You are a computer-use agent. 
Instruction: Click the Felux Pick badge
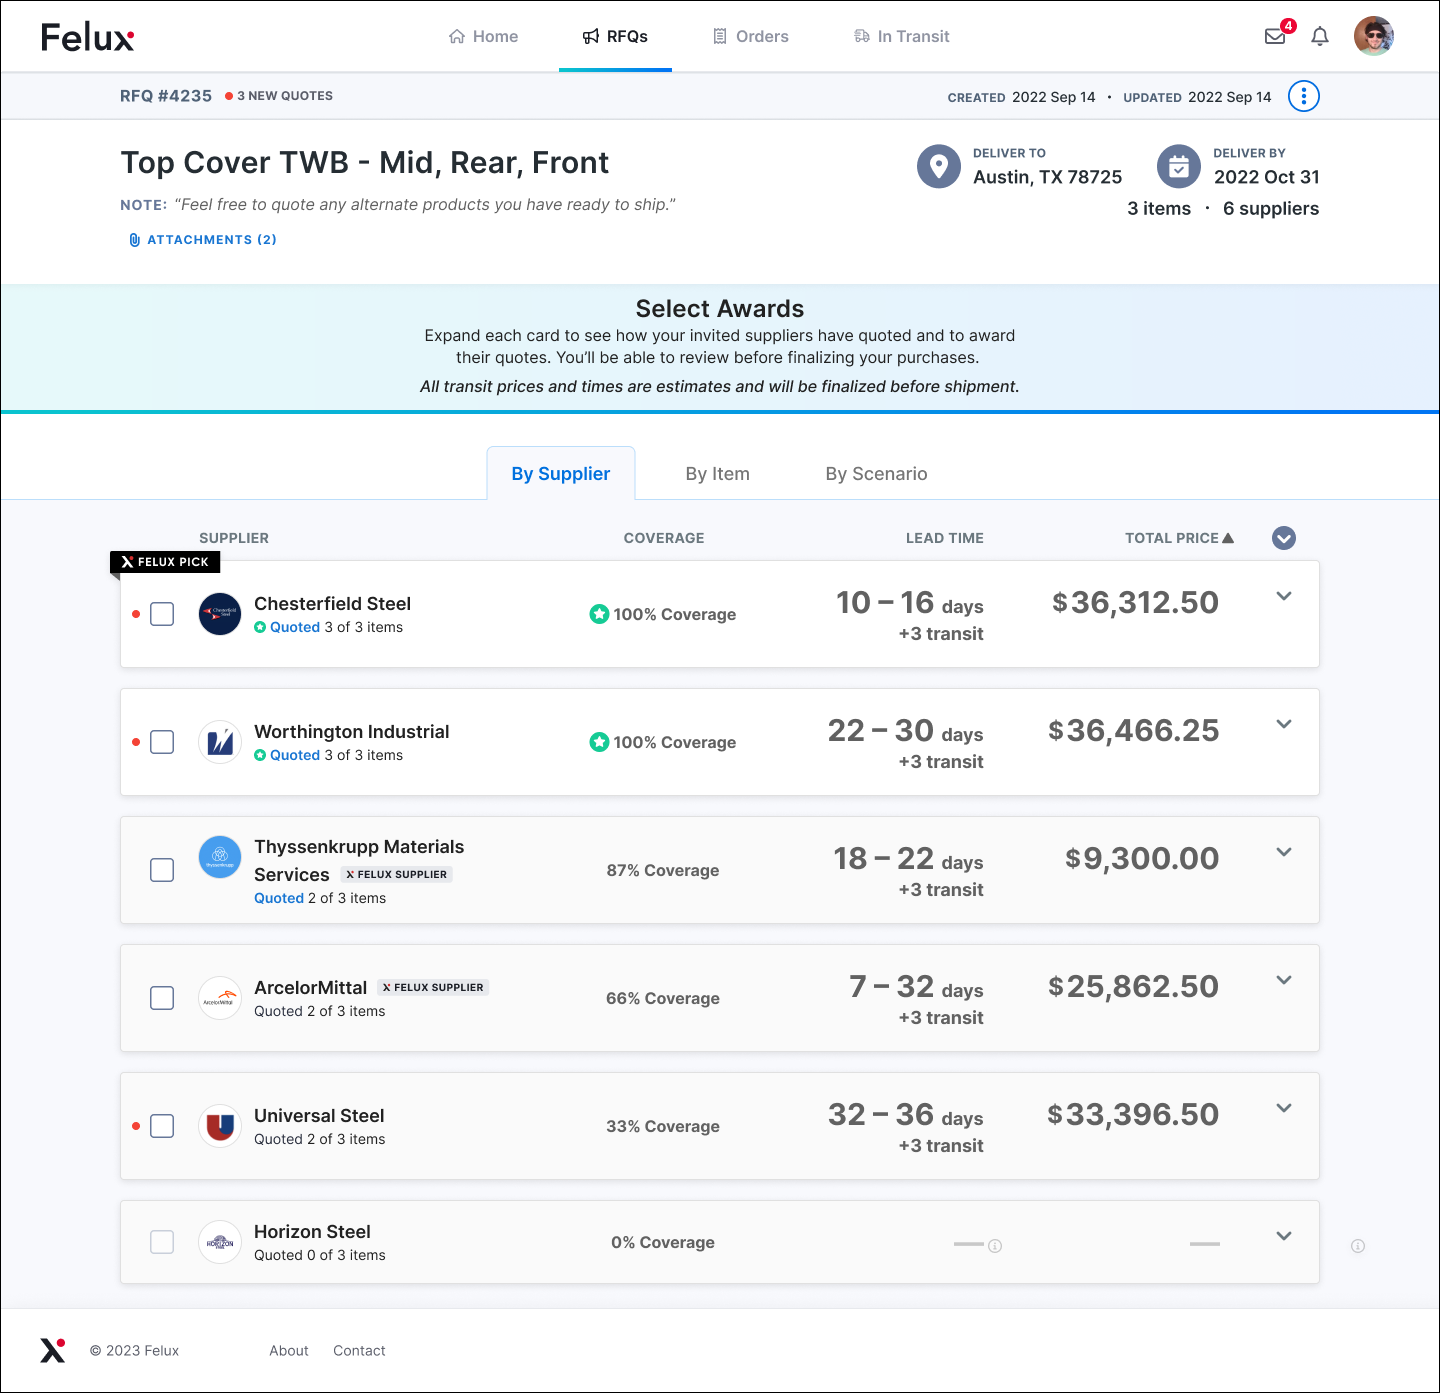(165, 562)
